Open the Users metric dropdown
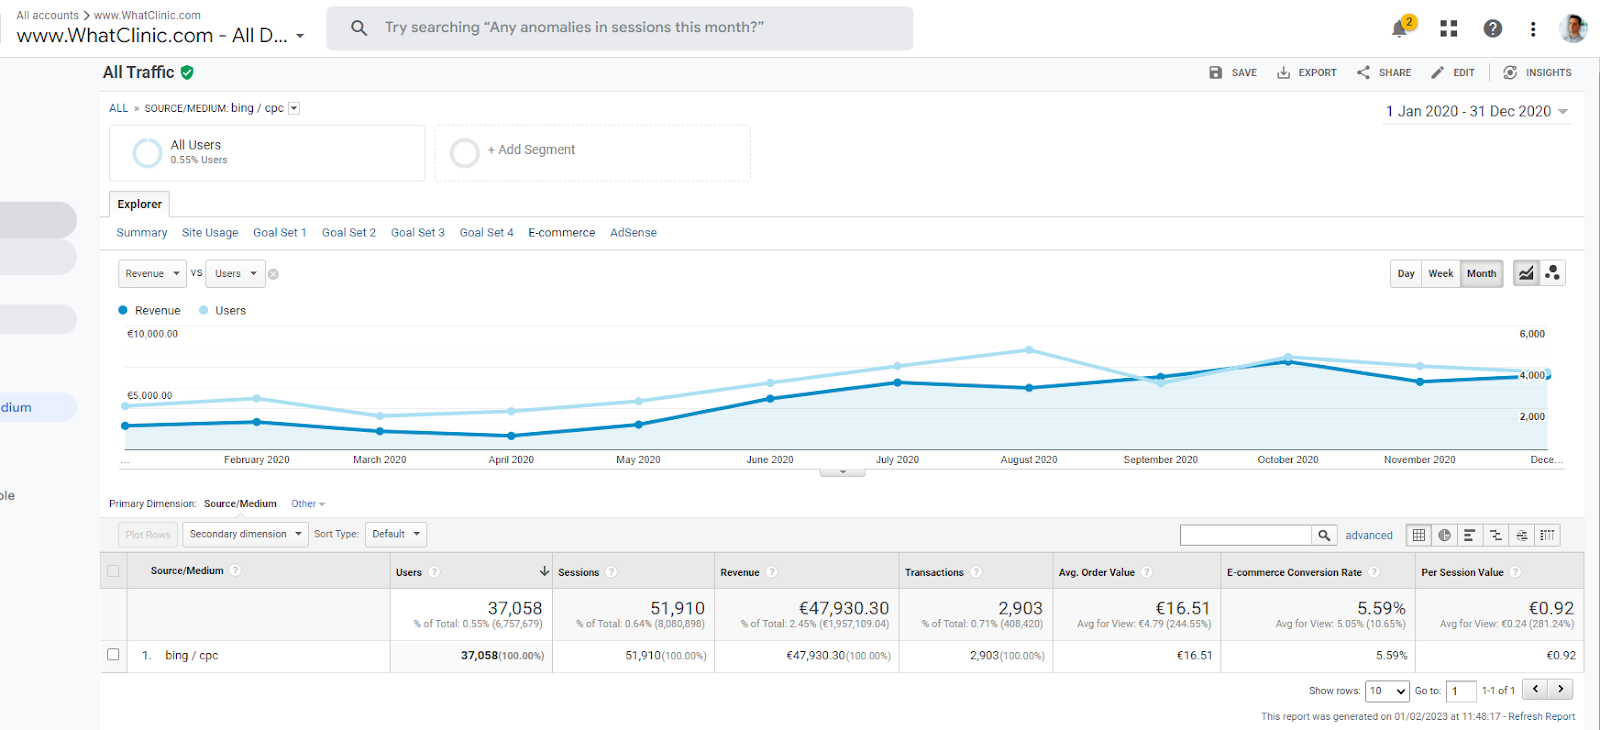1600x730 pixels. click(237, 274)
